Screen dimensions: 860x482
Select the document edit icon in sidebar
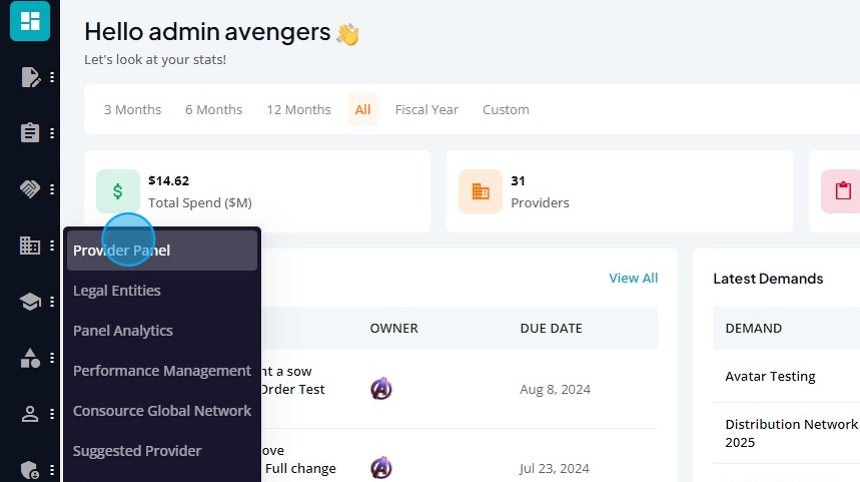point(30,77)
